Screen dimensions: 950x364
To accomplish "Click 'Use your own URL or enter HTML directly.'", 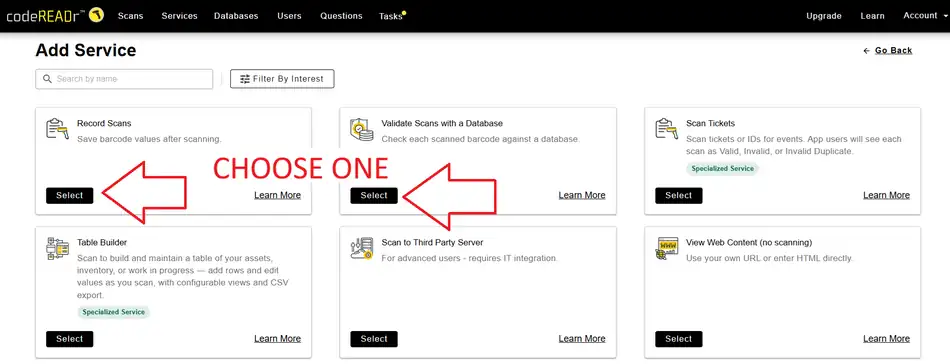I will 769,259.
